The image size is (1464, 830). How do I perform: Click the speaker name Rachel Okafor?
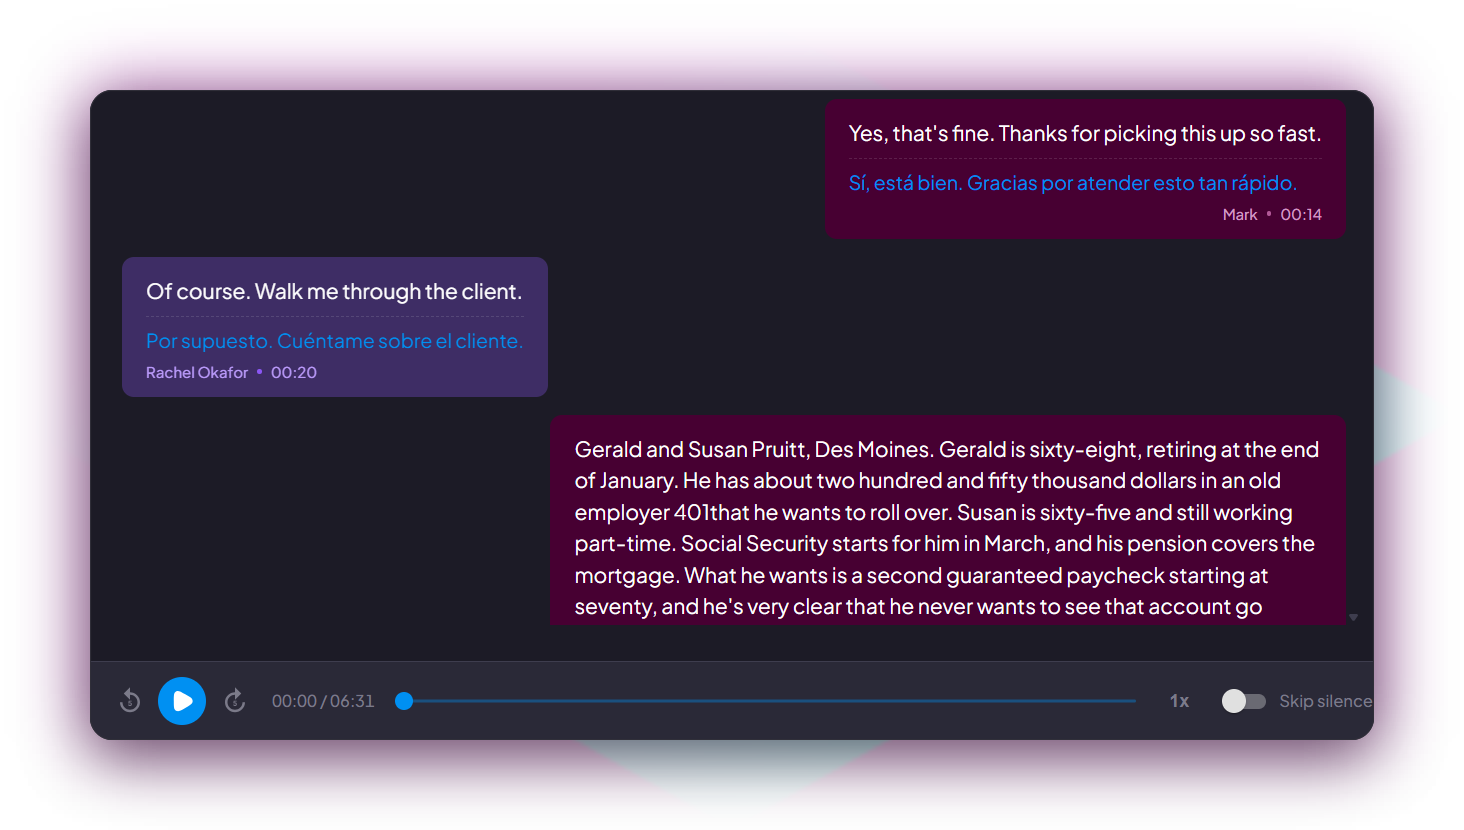[x=197, y=372]
